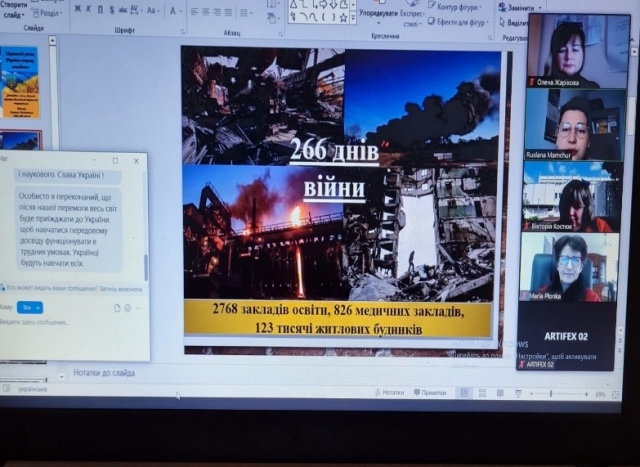Close the Zoom chat window

[136, 161]
